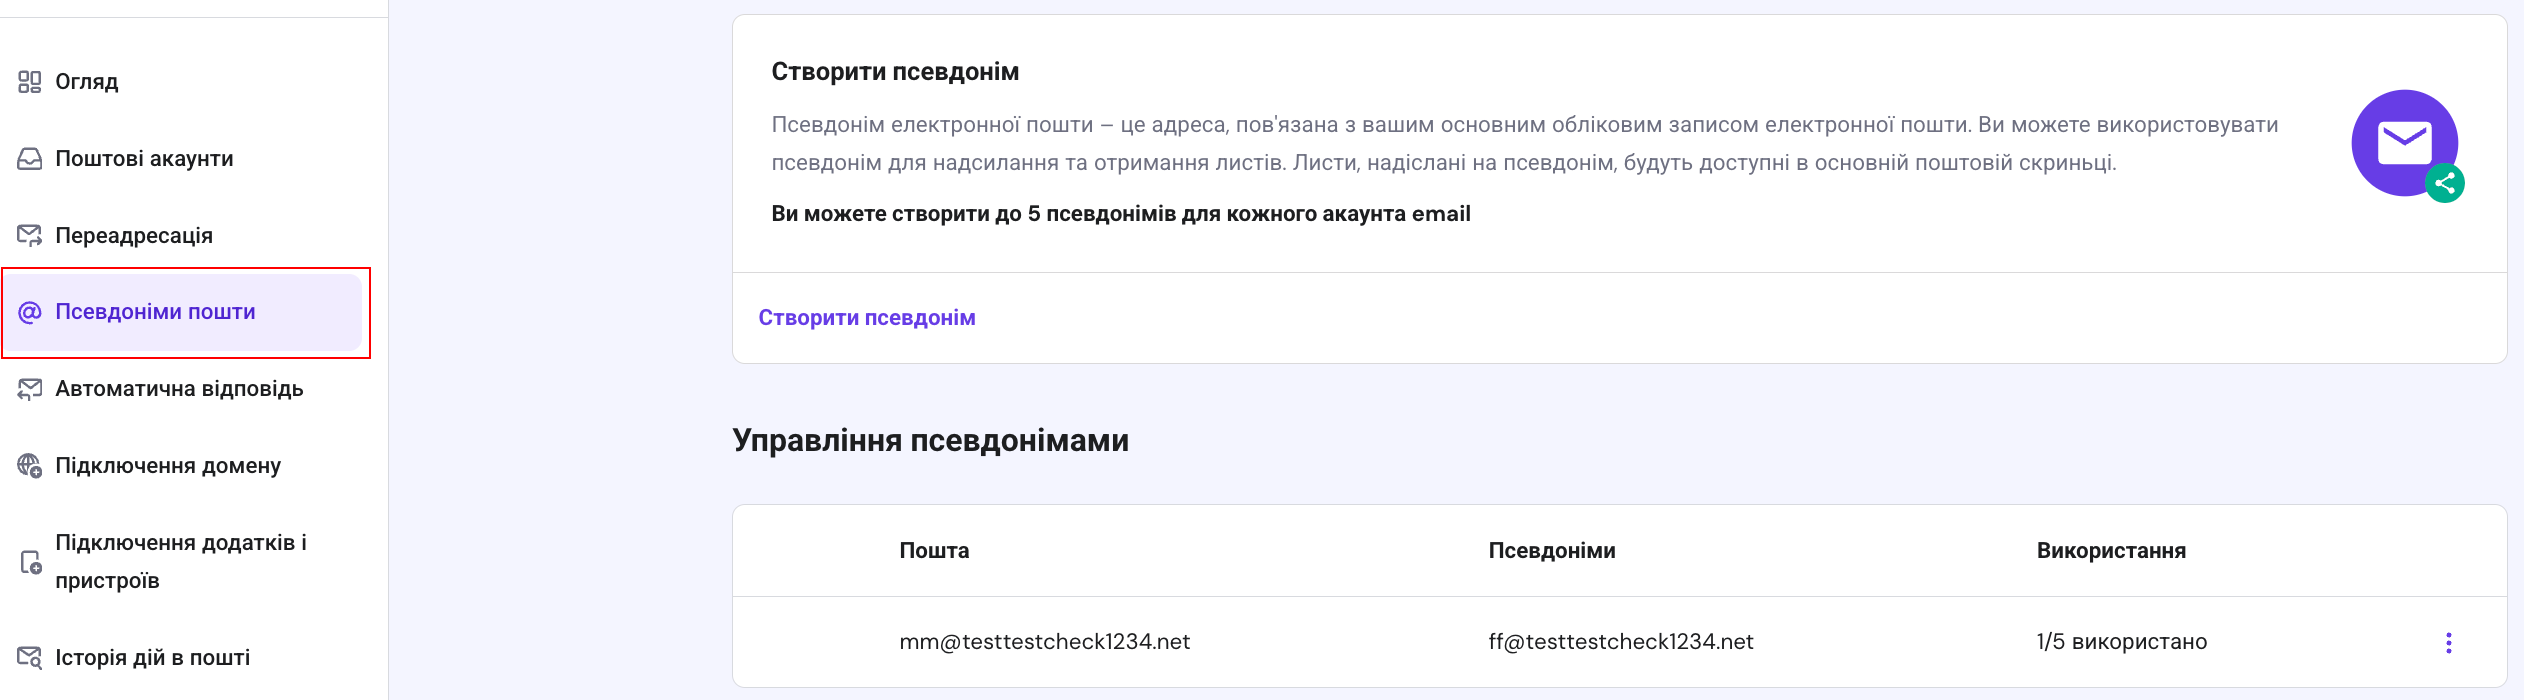Open the three-dot menu for mm@testtestcheck1234.net
This screenshot has width=2524, height=700.
pos(2448,643)
